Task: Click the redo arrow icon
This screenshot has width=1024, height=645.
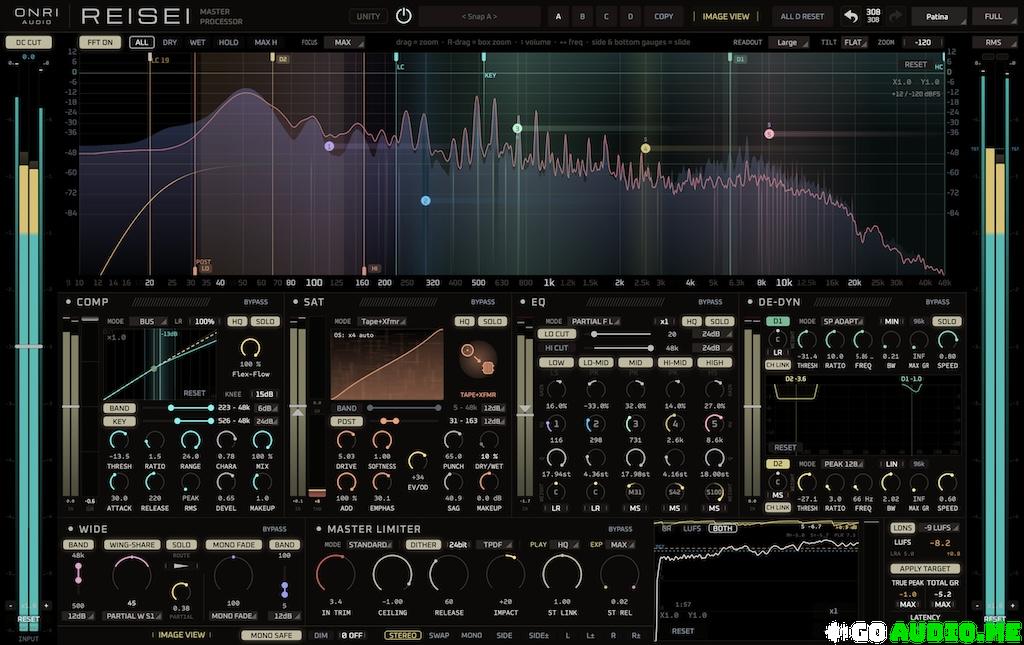Action: (895, 16)
